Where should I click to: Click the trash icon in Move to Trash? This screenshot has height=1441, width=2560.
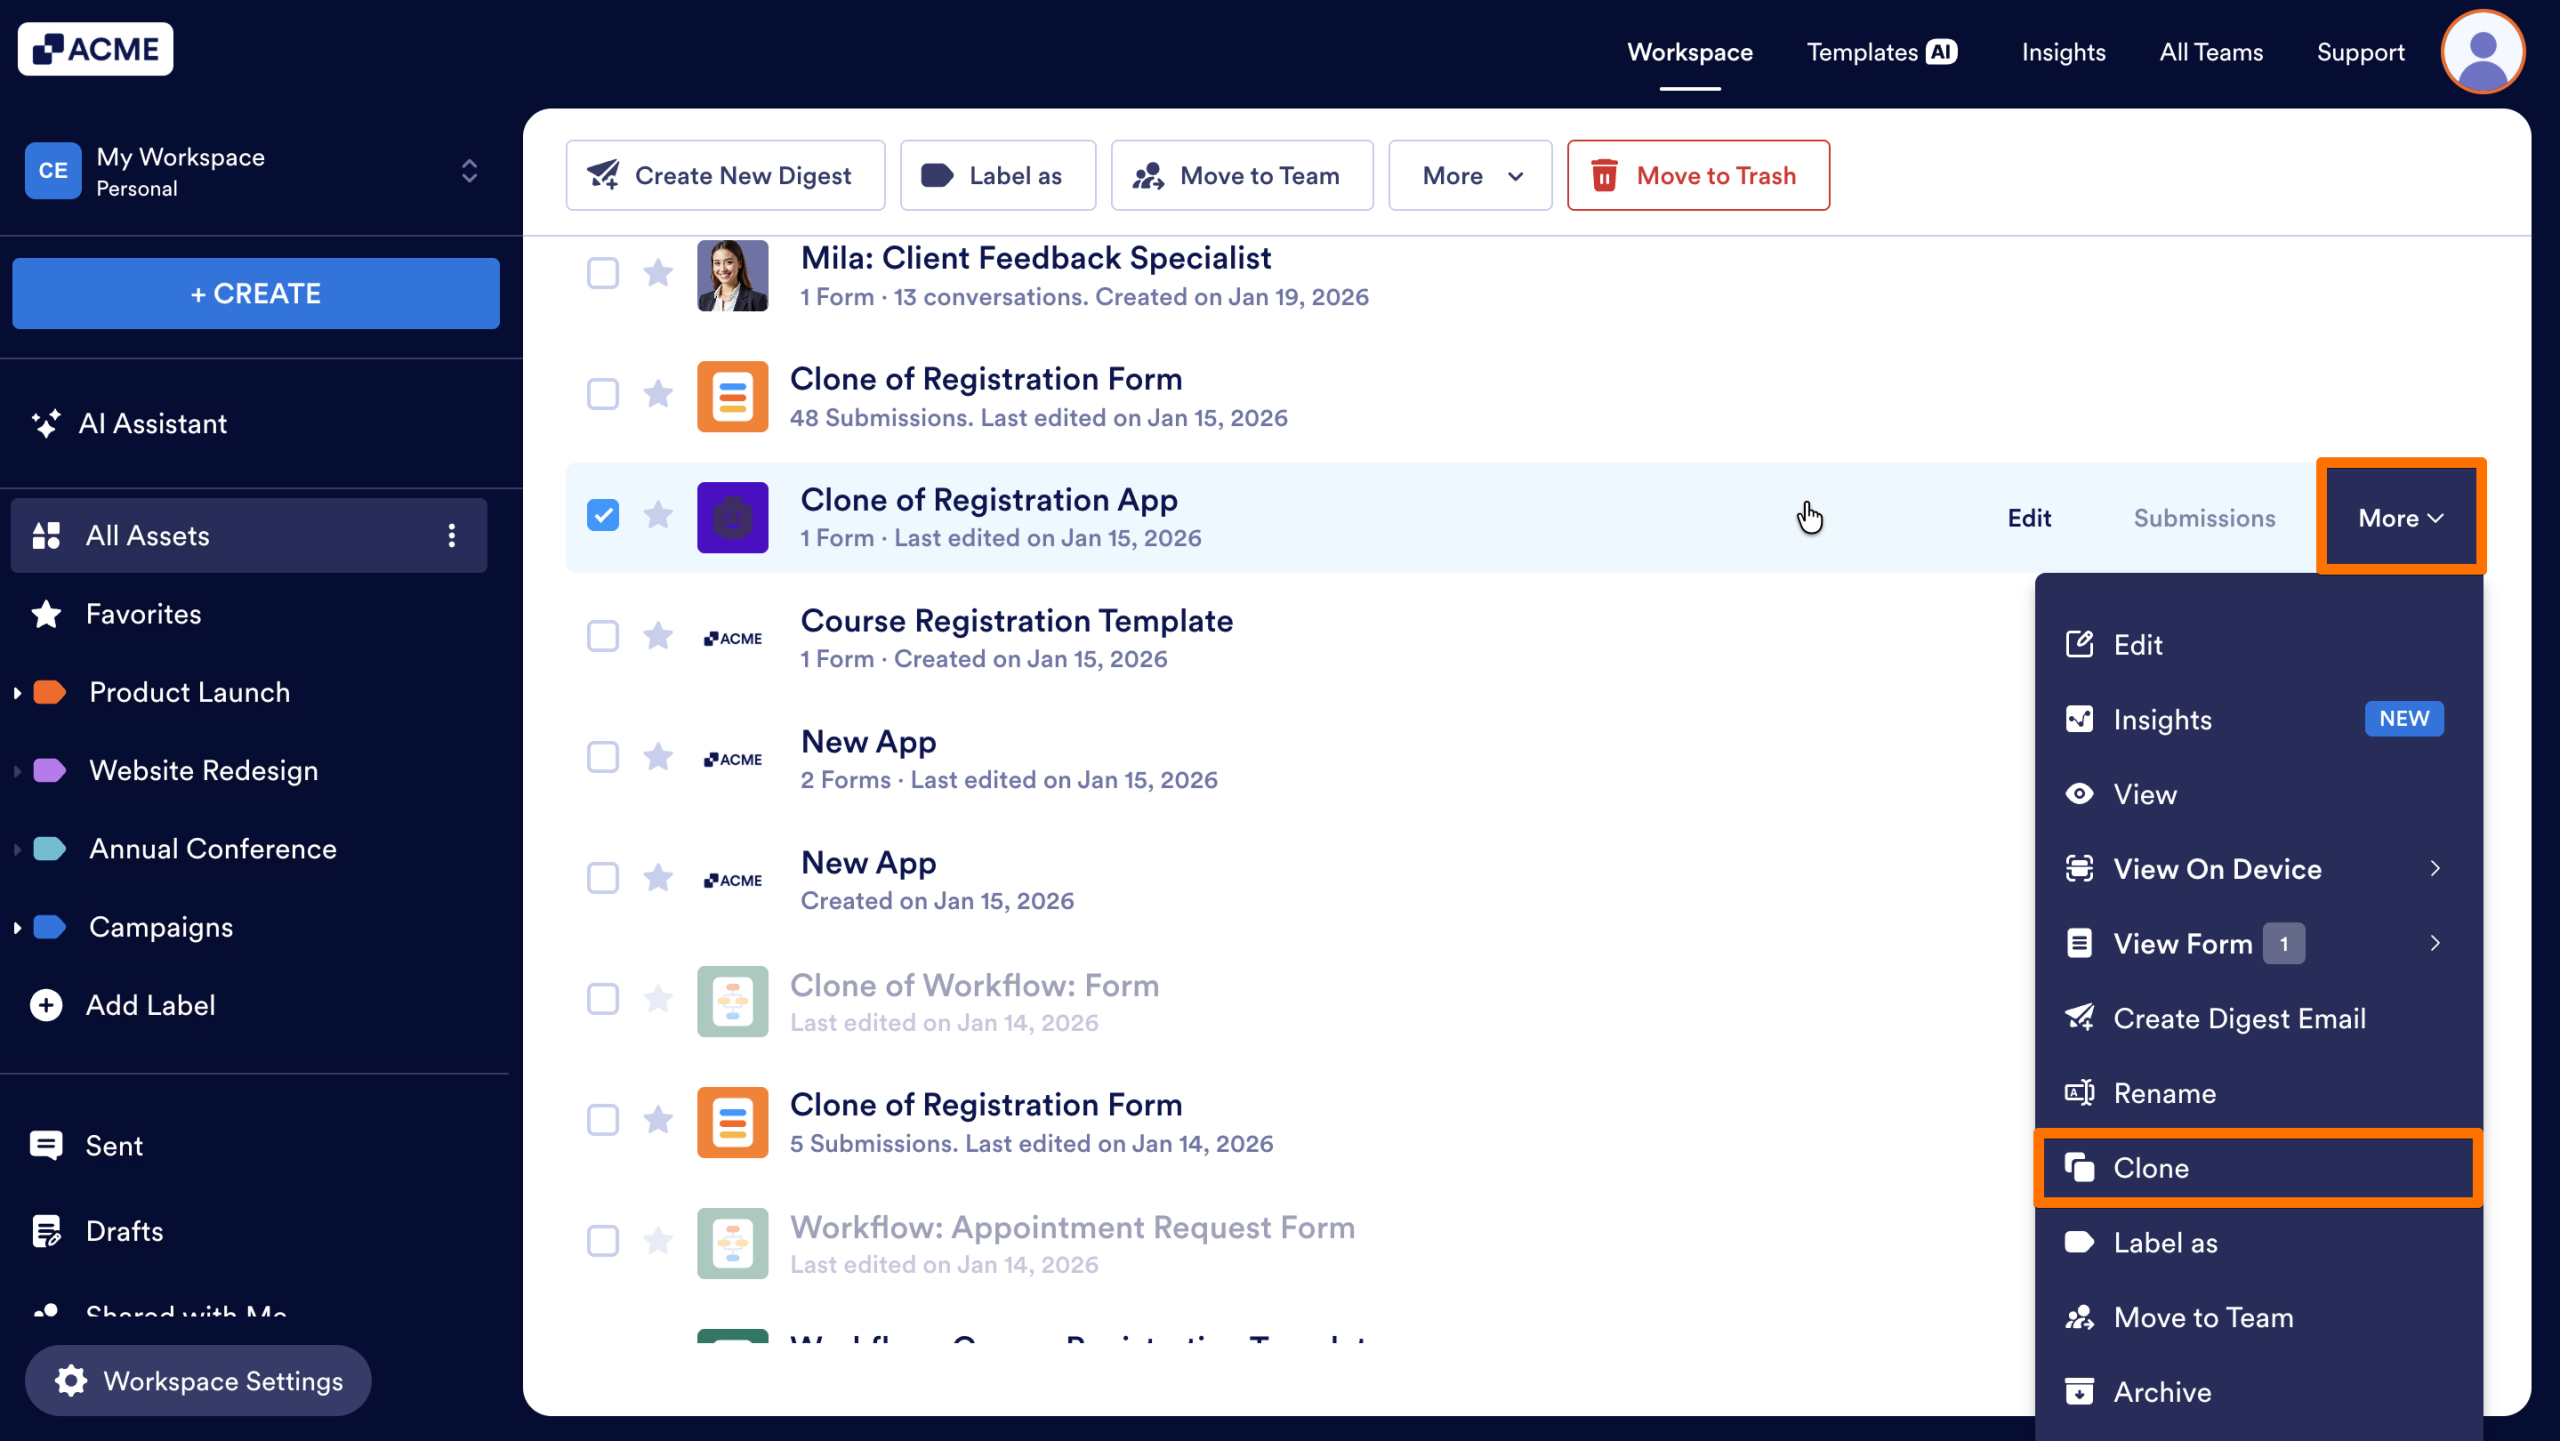click(1604, 175)
